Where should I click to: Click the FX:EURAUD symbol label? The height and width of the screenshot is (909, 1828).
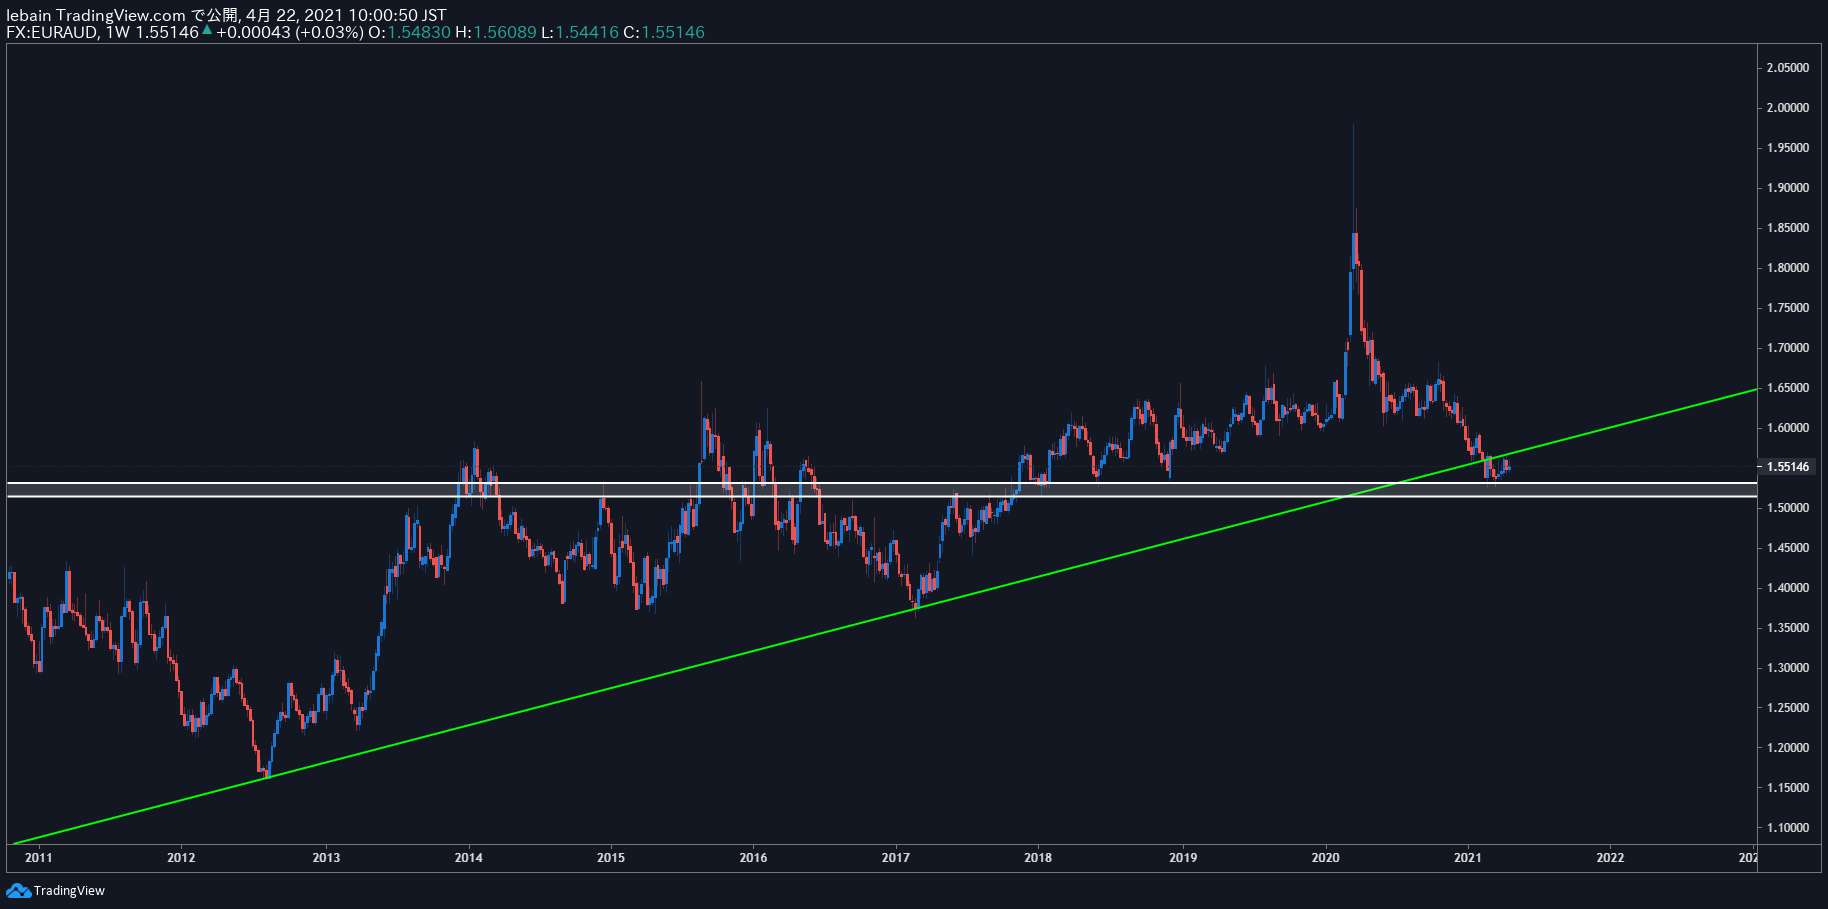tap(52, 32)
